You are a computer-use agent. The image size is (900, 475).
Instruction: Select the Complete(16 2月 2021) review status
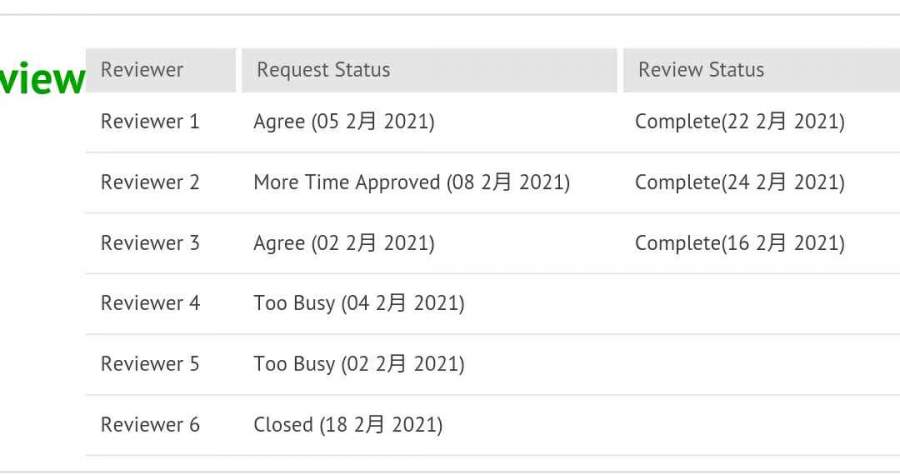click(739, 243)
